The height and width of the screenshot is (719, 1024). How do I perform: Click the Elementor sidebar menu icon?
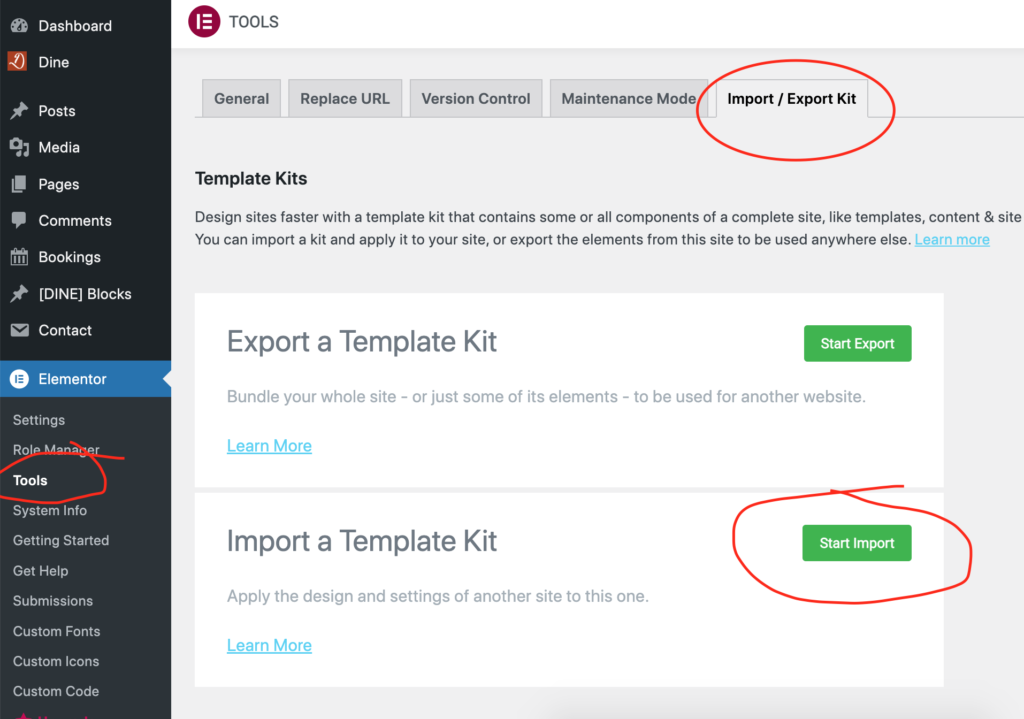[x=20, y=379]
